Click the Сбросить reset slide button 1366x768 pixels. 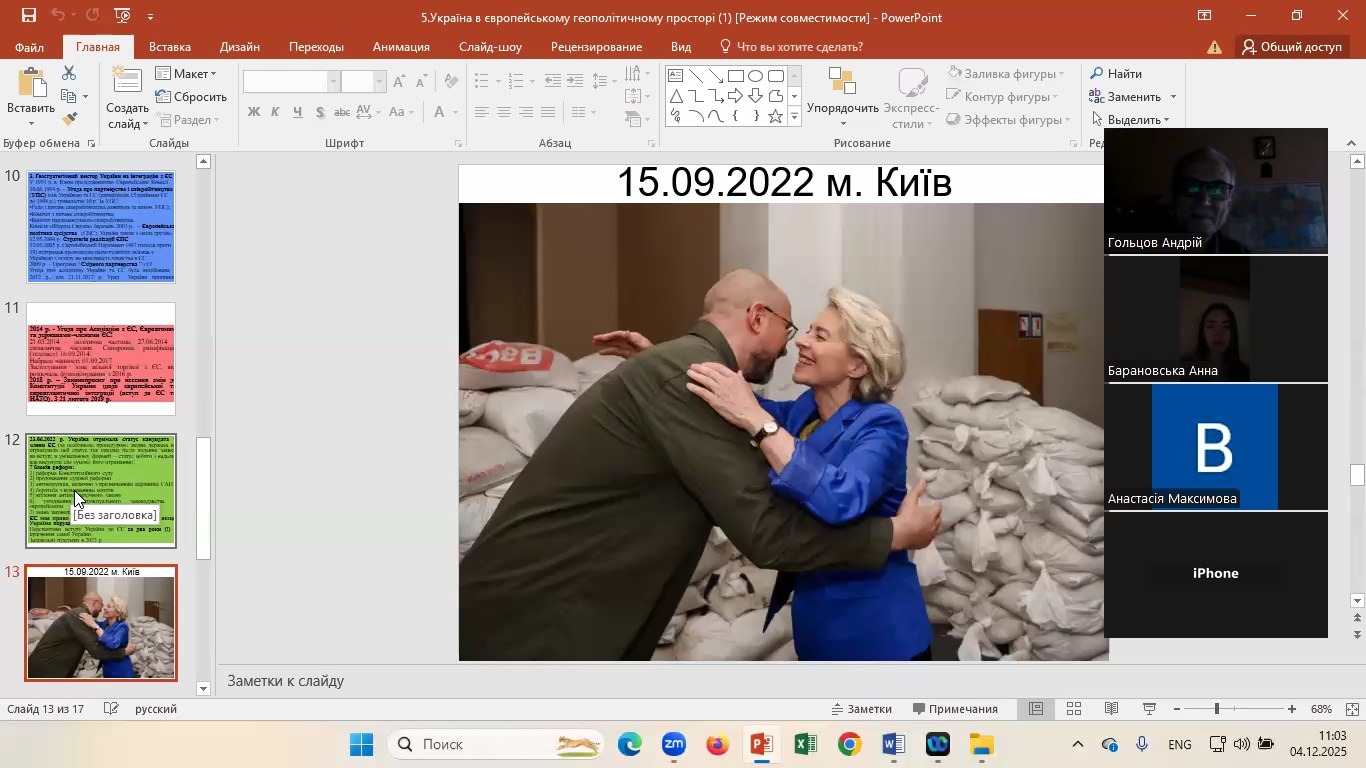pos(191,97)
